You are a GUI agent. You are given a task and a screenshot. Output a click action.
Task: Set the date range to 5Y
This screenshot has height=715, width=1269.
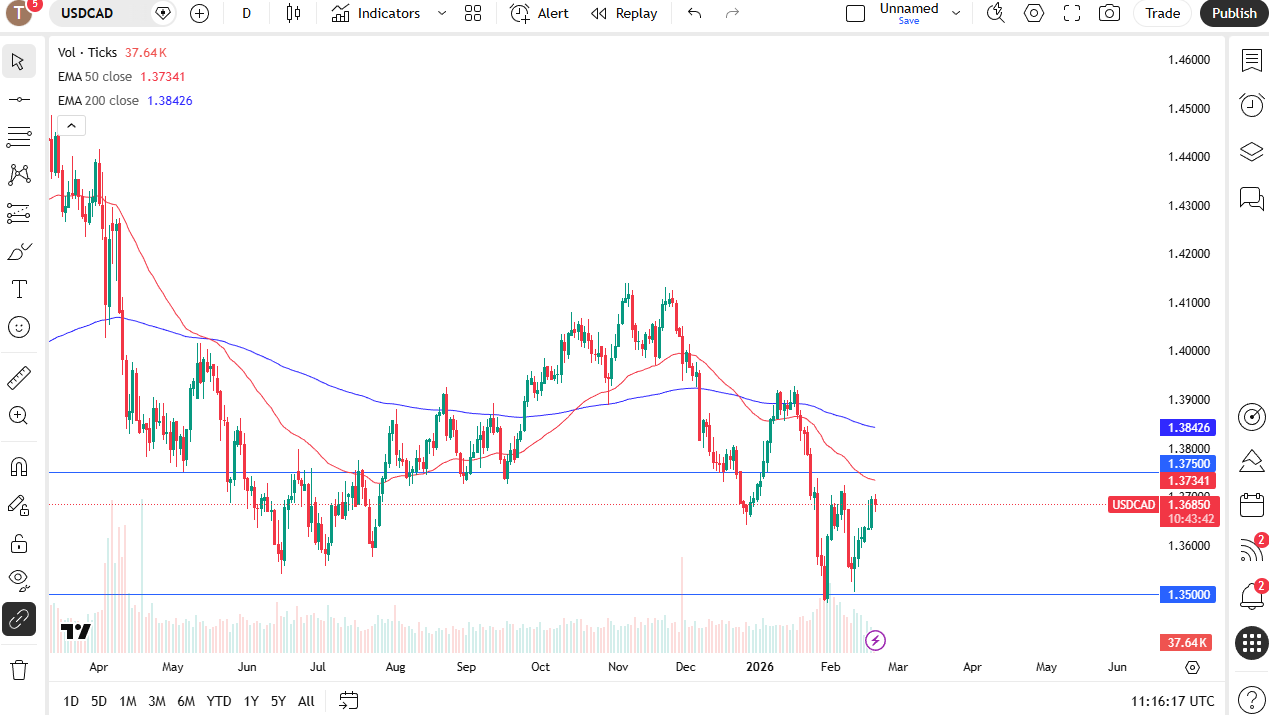click(x=278, y=701)
